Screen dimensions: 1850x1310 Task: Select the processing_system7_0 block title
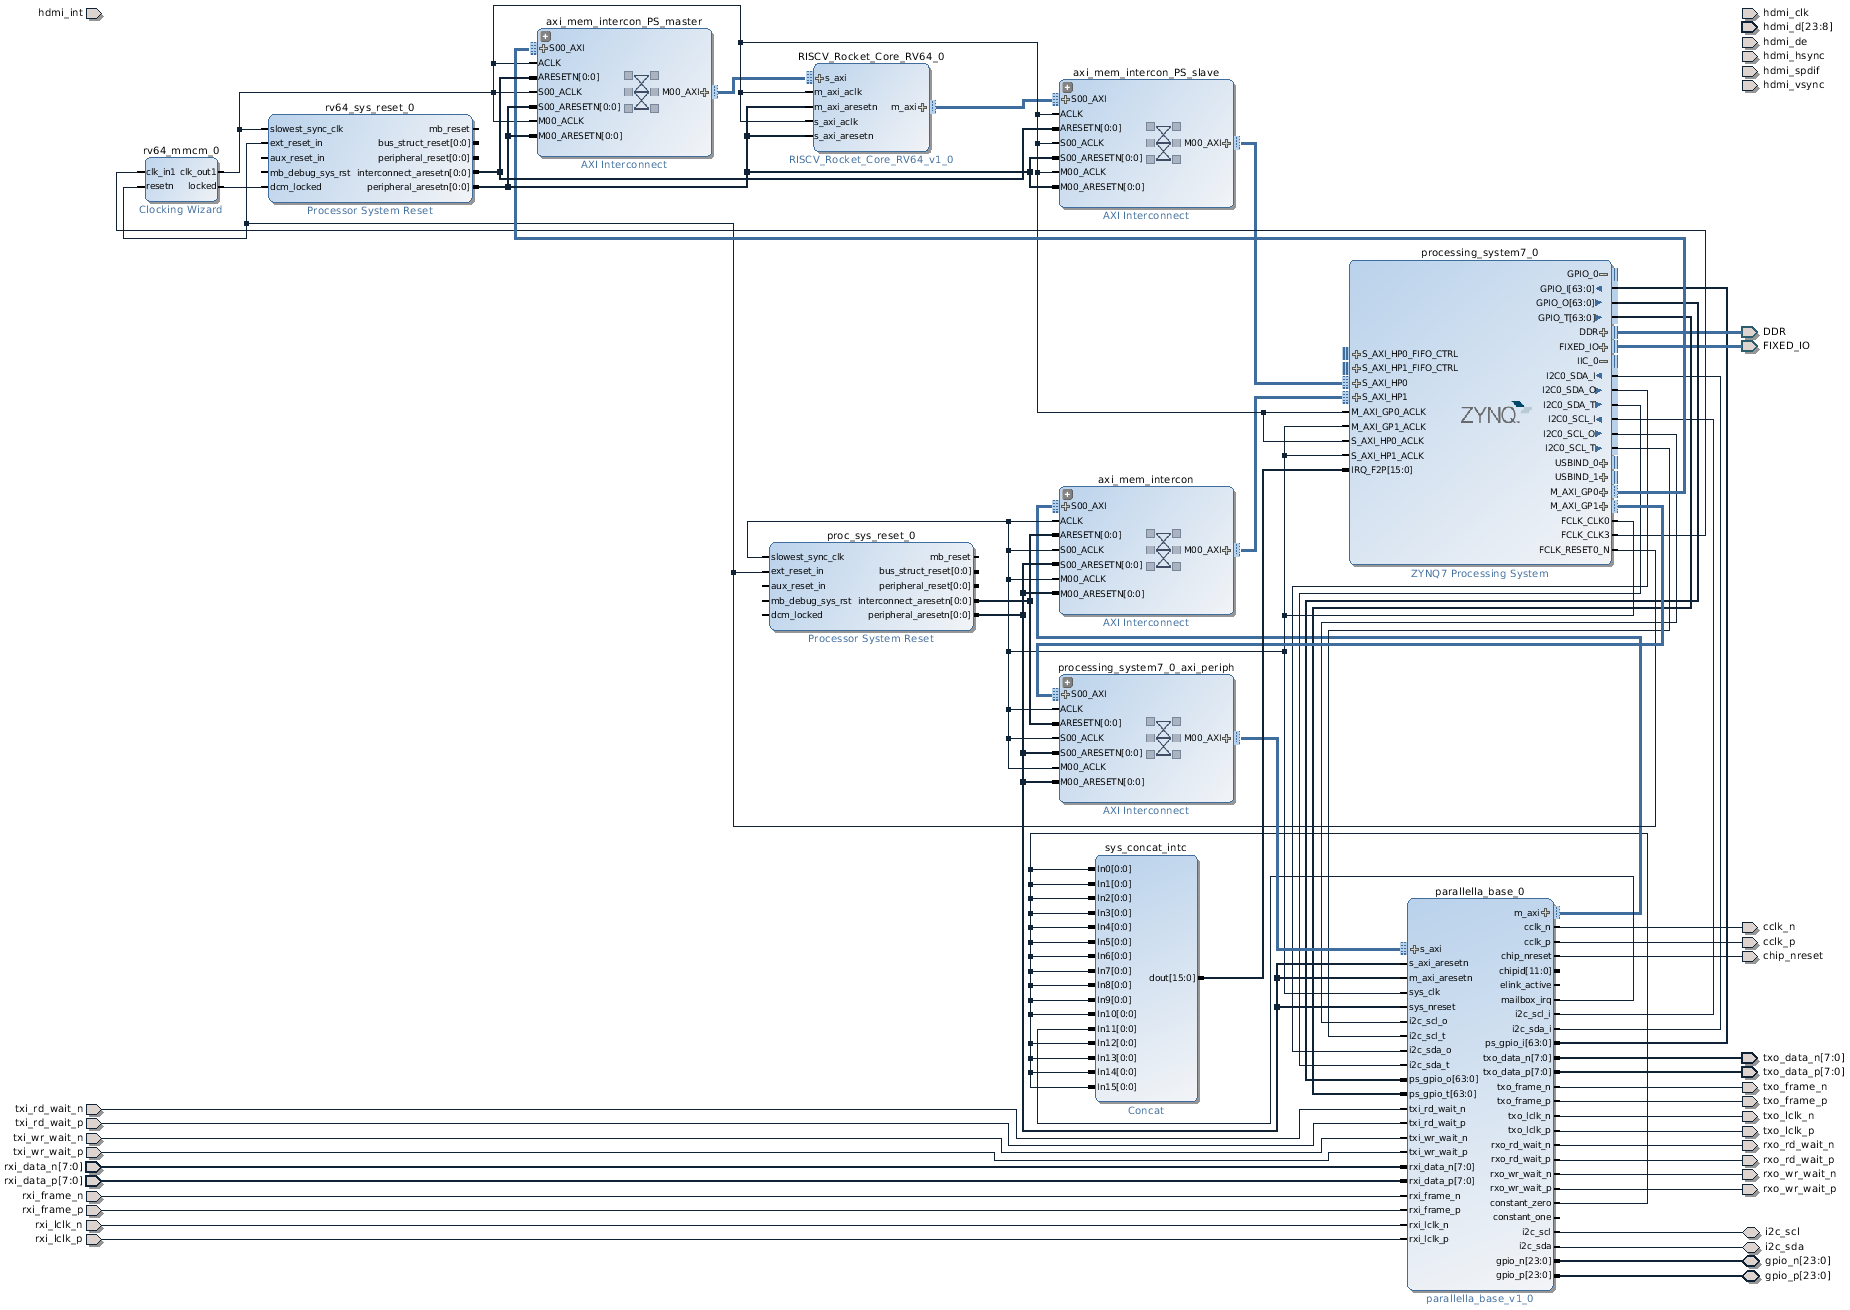pos(1480,253)
